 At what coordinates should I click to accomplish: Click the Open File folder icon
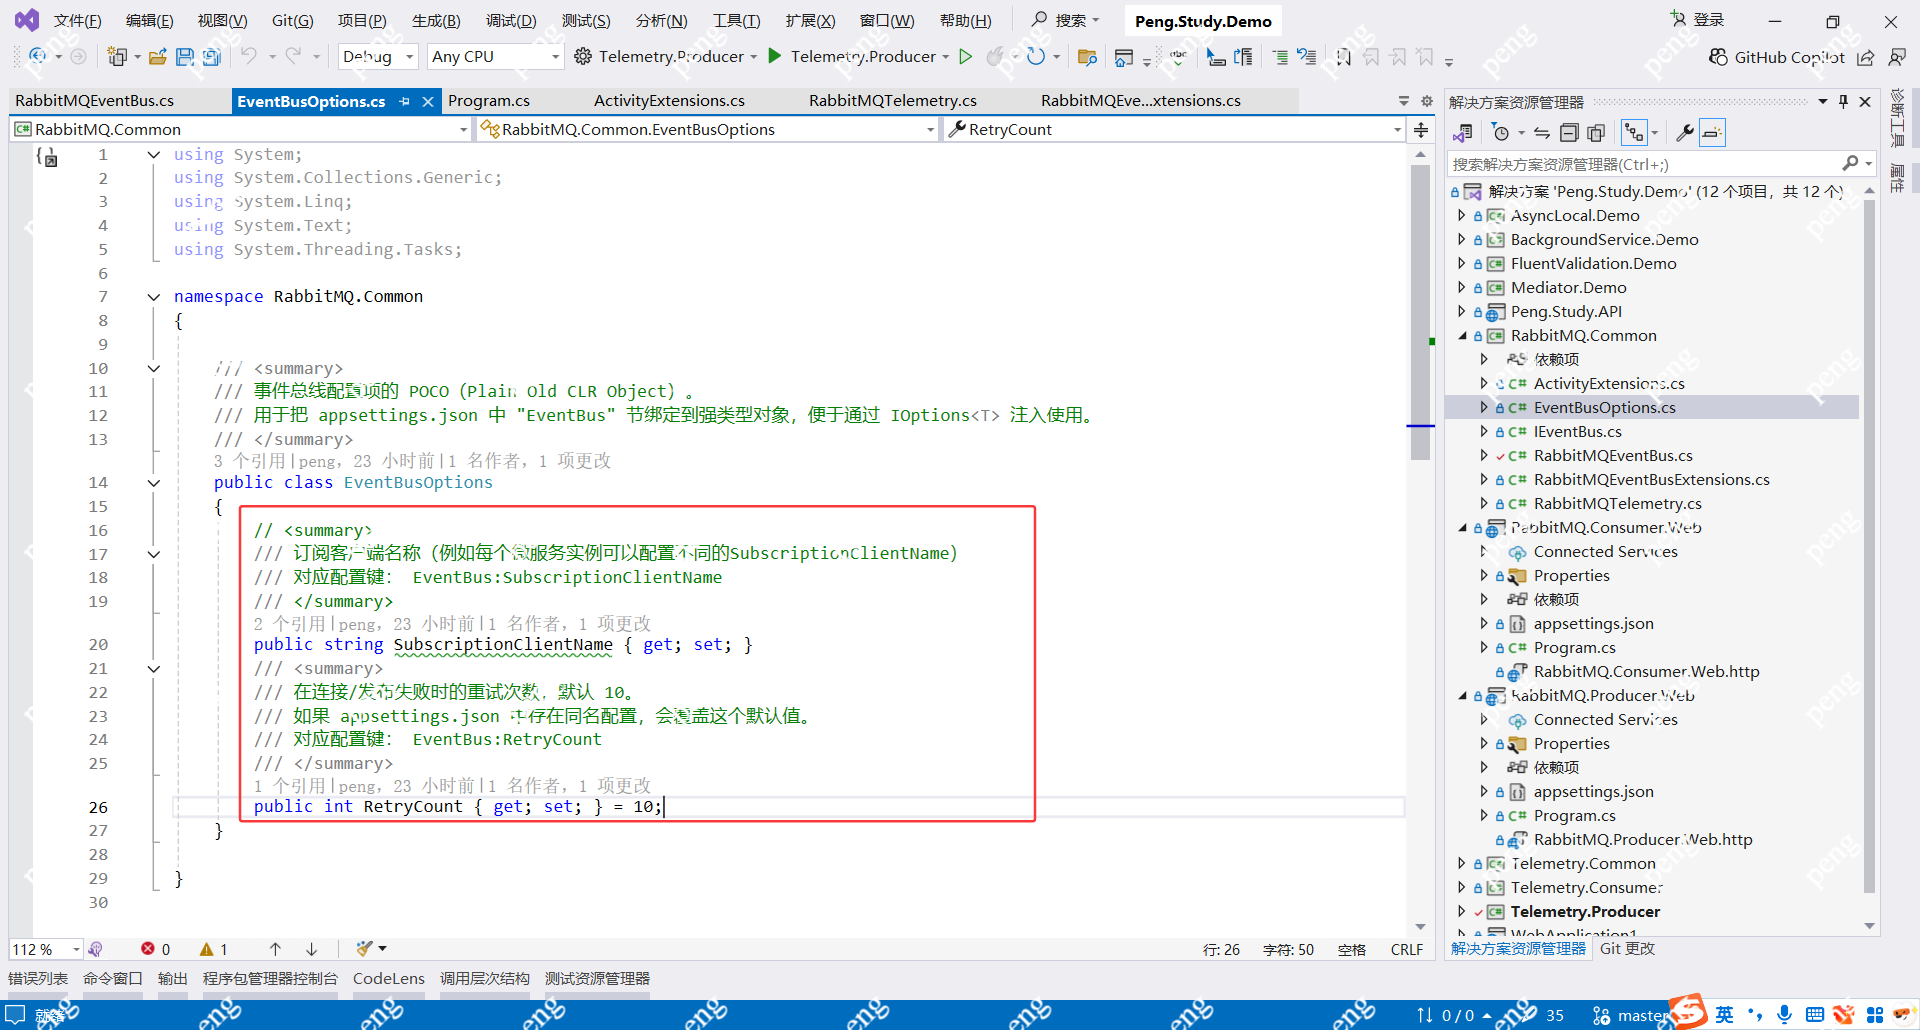157,57
